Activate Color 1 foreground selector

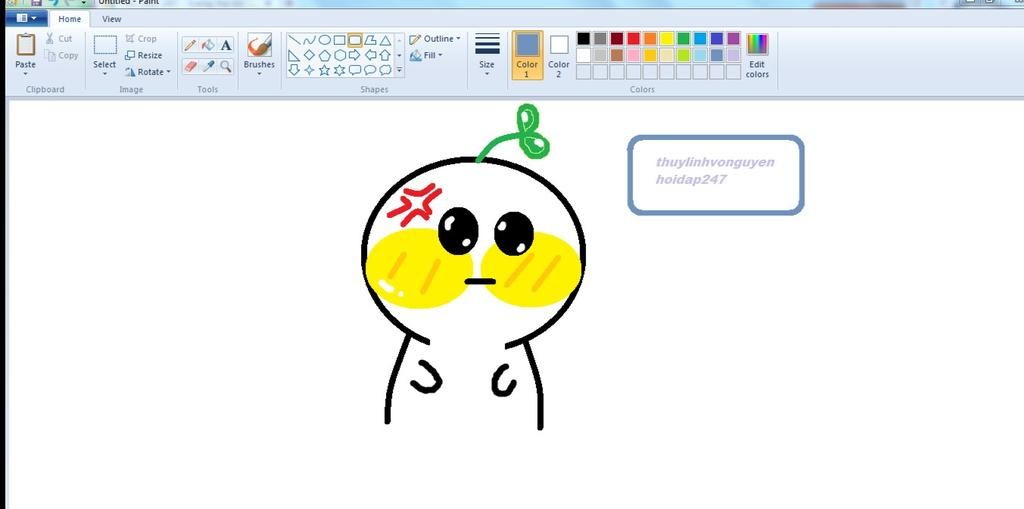click(527, 55)
